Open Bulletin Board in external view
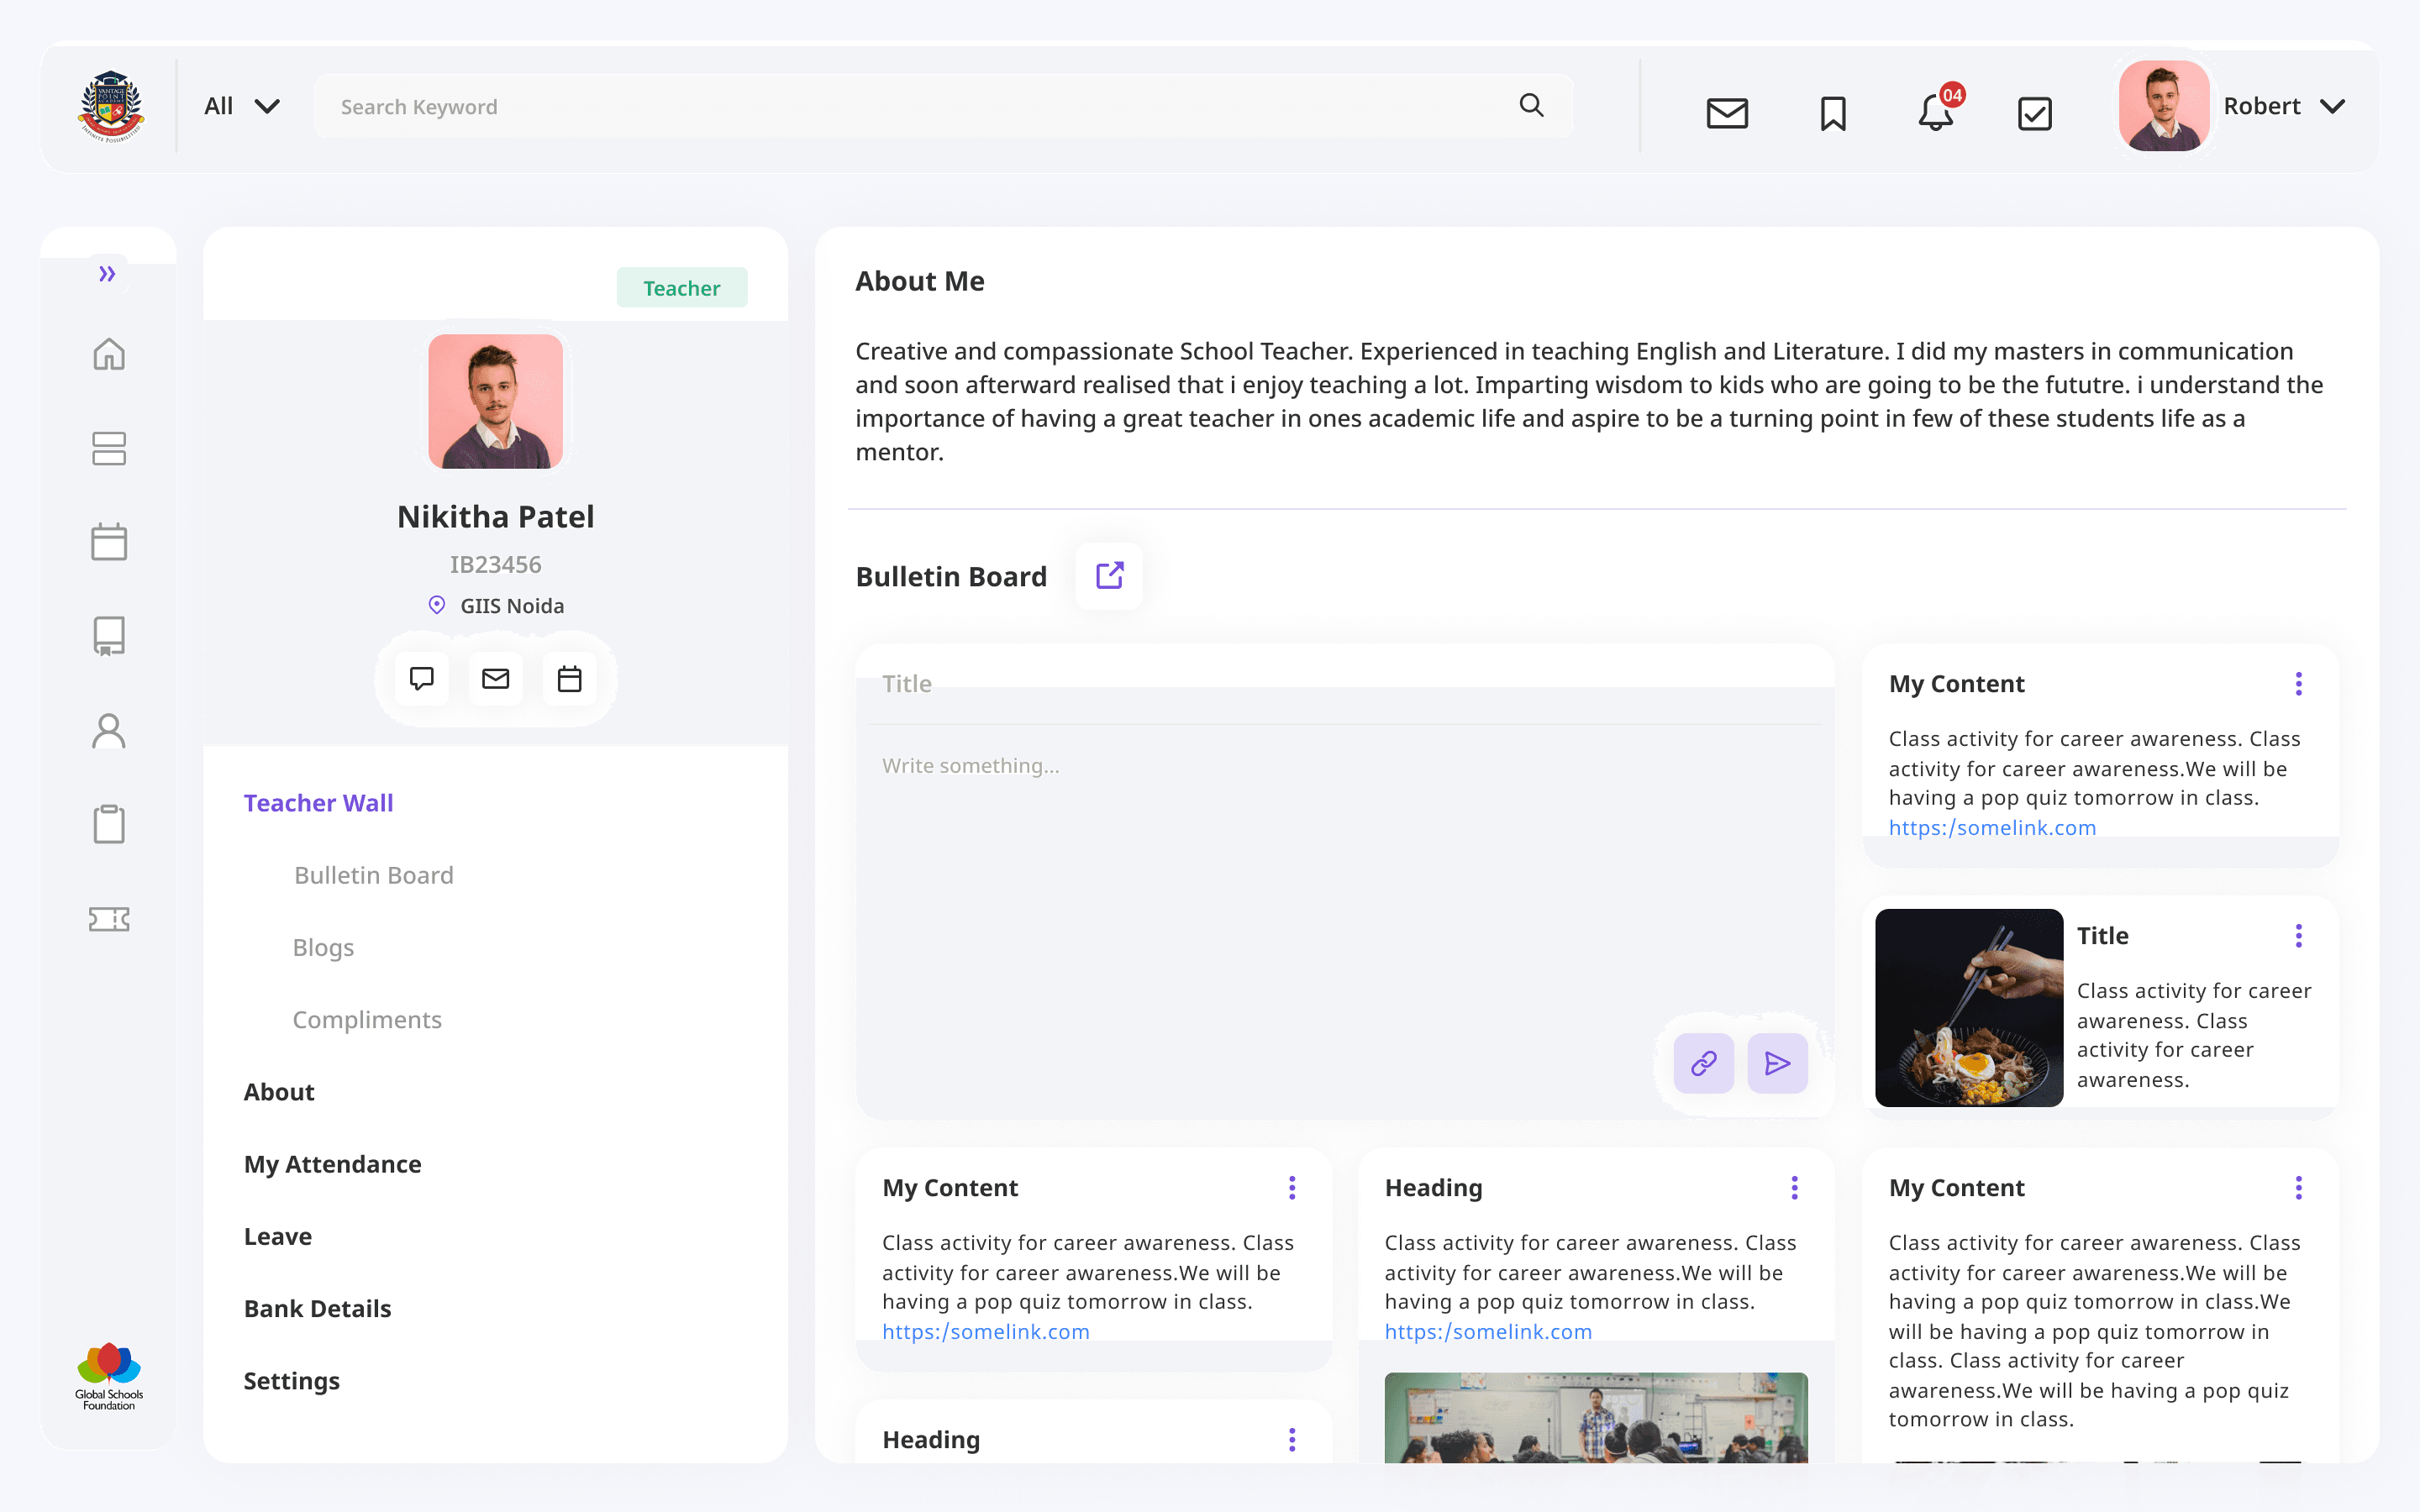The height and width of the screenshot is (1512, 2420). 1109,576
